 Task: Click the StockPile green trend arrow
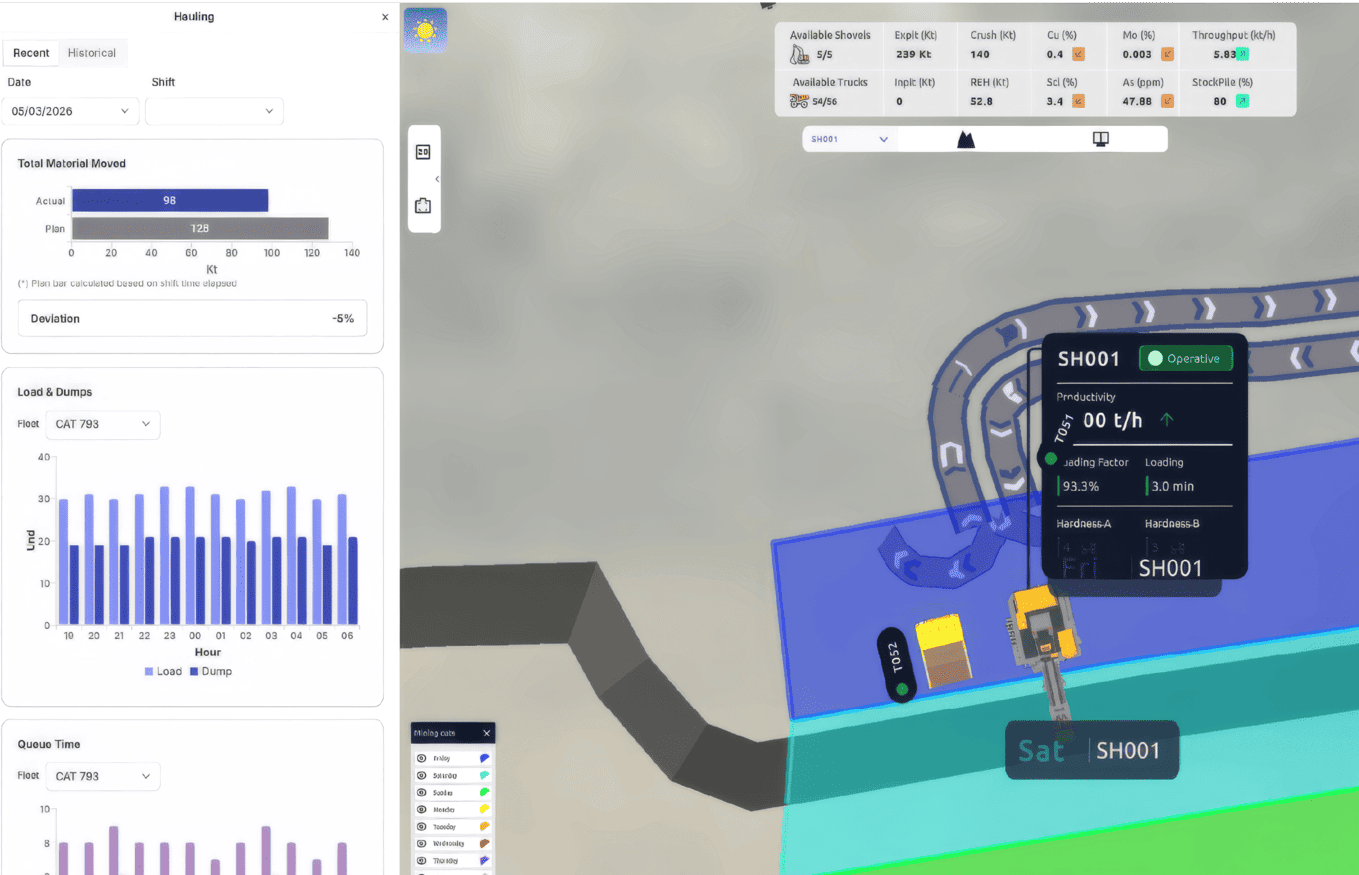[1242, 101]
